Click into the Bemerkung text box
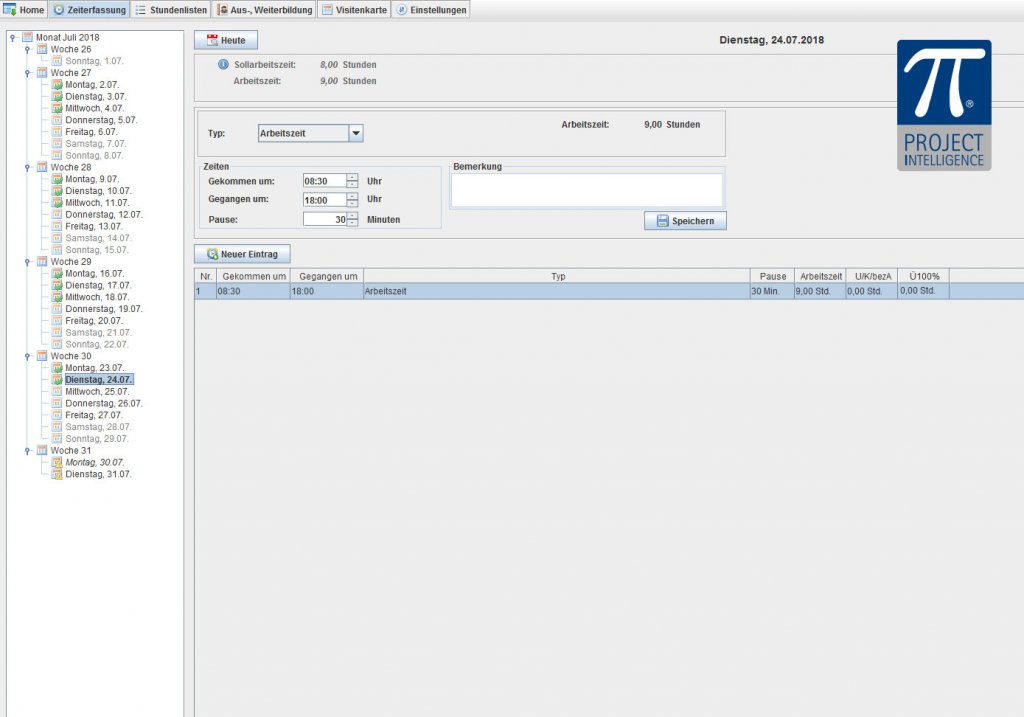The height and width of the screenshot is (717, 1024). (587, 190)
